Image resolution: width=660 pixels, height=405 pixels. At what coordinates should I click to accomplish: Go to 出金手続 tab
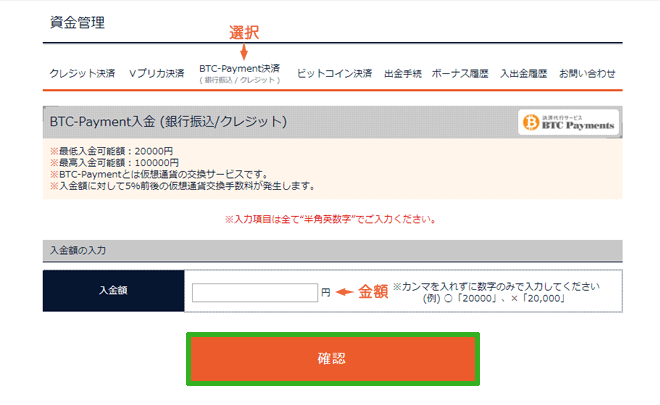pyautogui.click(x=403, y=74)
